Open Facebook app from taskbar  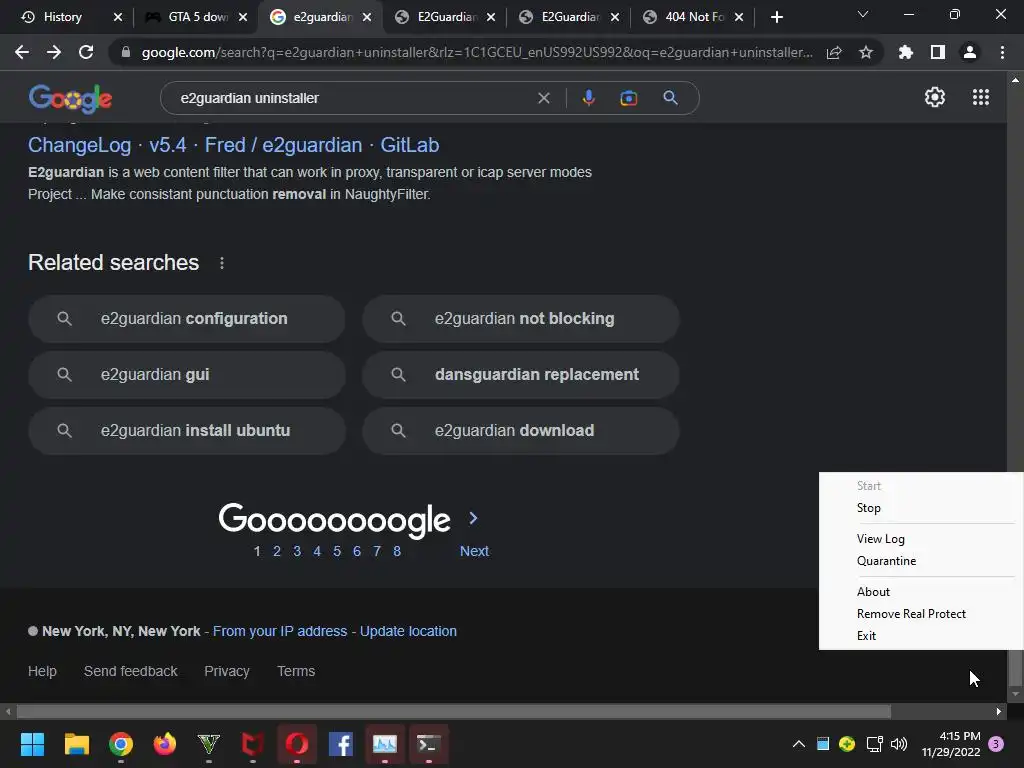(341, 744)
